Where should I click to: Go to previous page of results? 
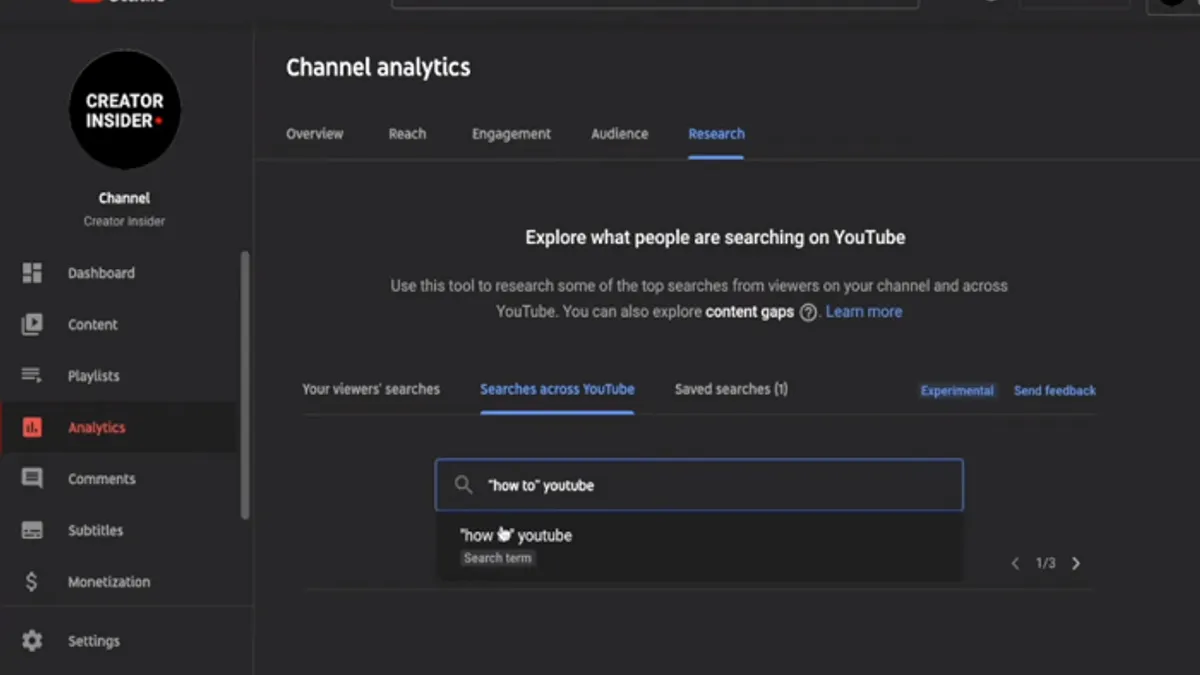1015,563
